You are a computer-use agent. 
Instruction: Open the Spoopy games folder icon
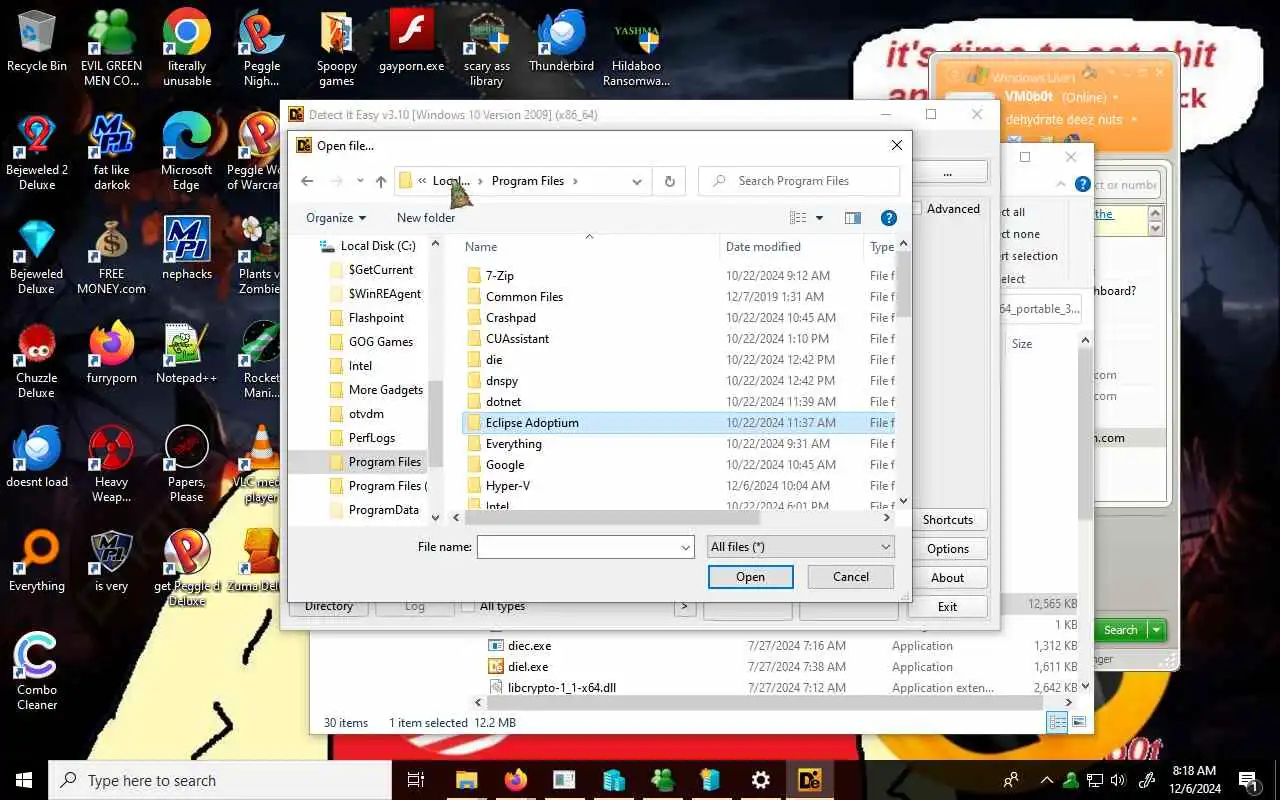337,48
